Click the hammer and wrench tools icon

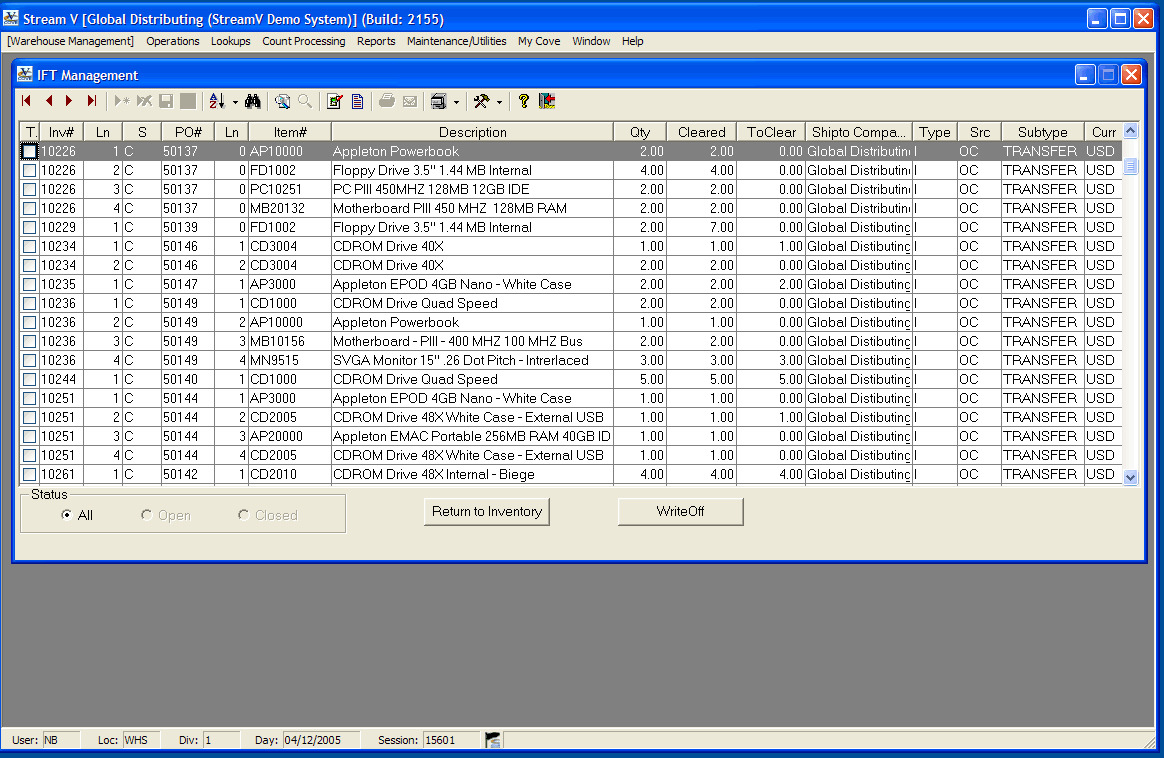(x=482, y=101)
